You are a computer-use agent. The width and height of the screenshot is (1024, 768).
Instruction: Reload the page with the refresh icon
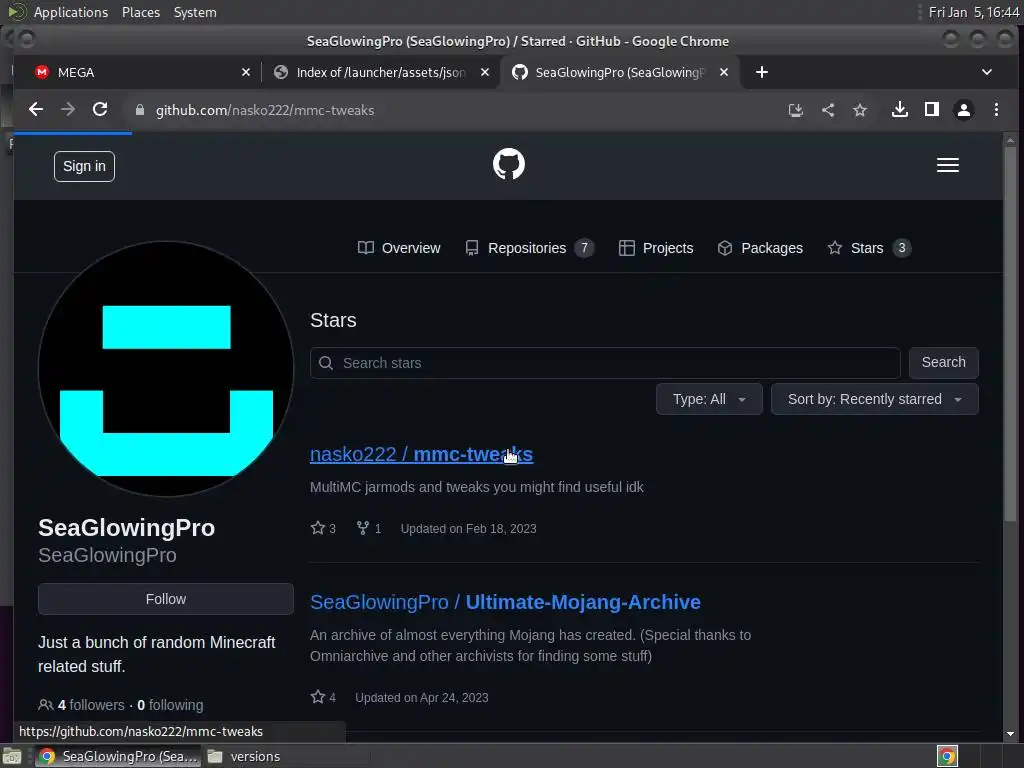click(x=100, y=110)
